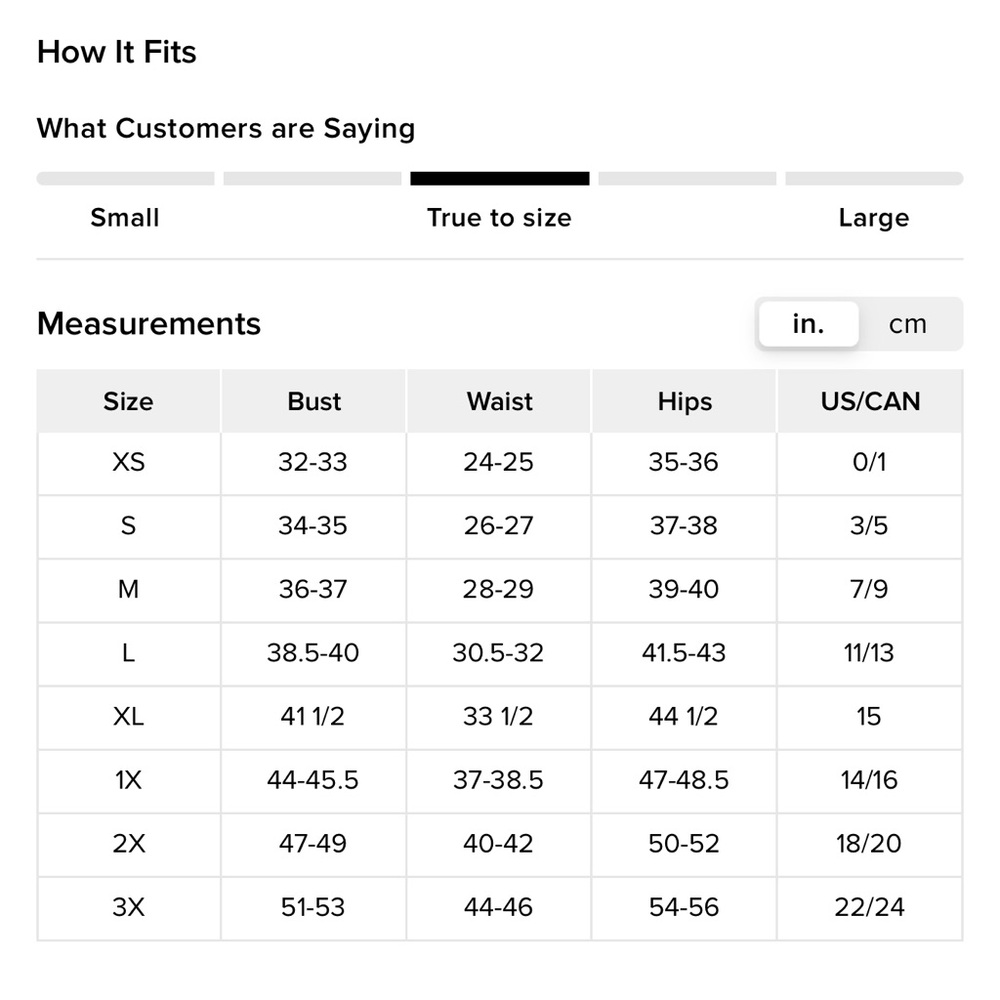Image resolution: width=1000 pixels, height=1000 pixels.
Task: Select the M size row label
Action: (x=128, y=589)
